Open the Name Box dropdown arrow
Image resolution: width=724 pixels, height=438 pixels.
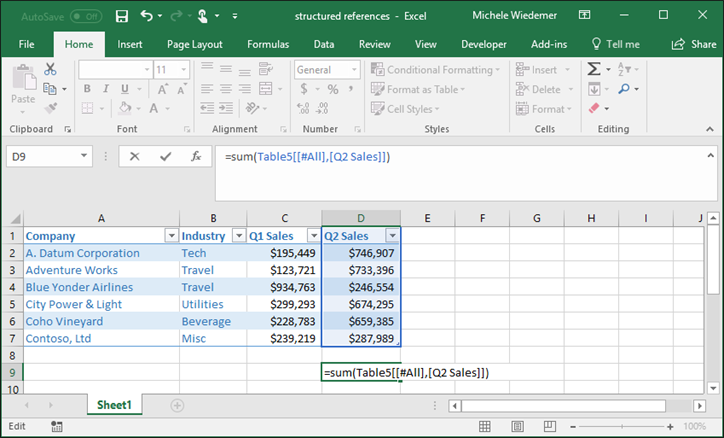(x=84, y=156)
